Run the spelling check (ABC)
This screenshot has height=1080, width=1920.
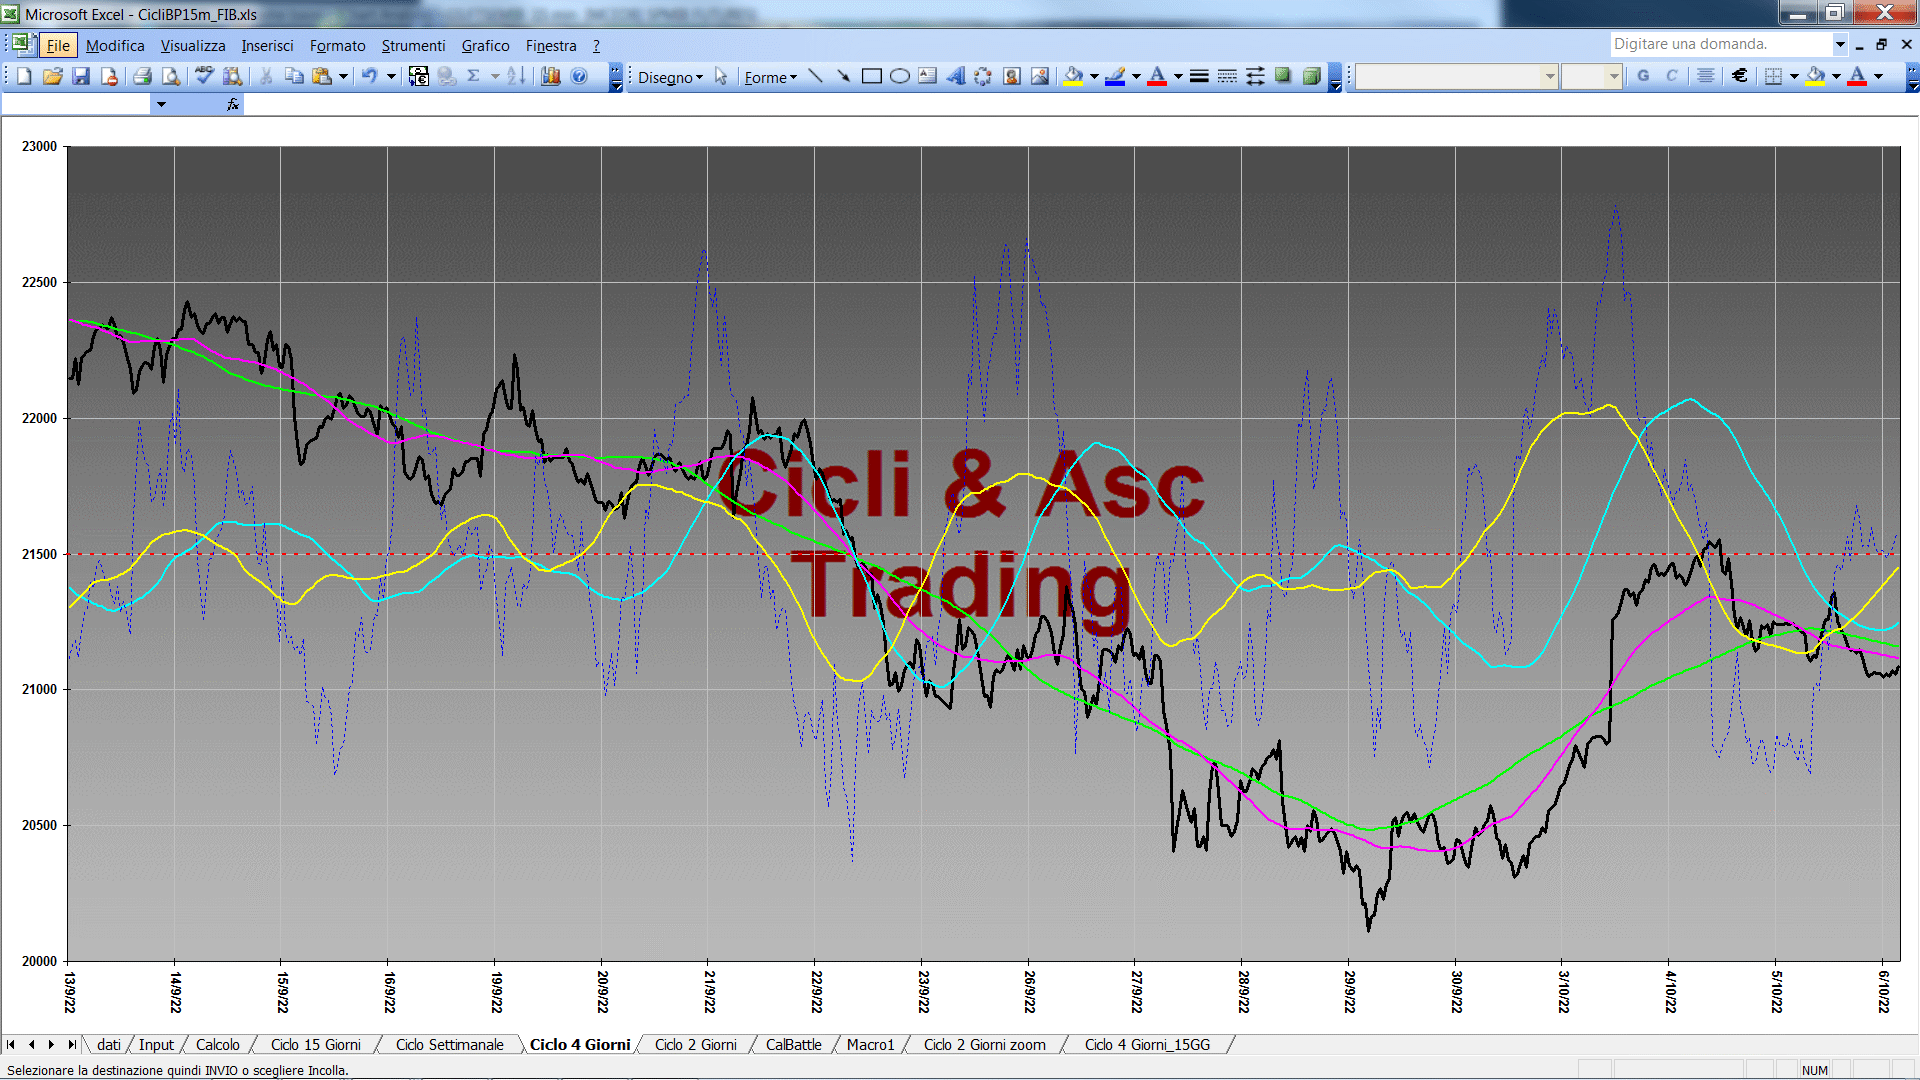point(204,76)
